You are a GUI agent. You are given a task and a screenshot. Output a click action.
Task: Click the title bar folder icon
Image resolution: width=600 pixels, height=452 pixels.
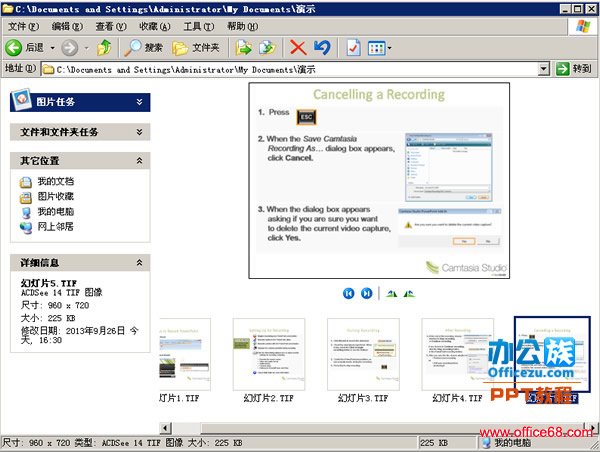point(7,8)
